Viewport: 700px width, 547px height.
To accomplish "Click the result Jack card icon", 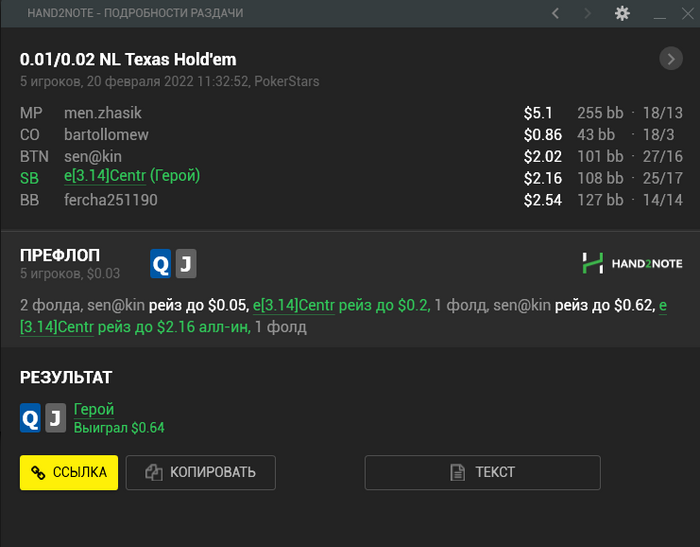I will click(x=55, y=418).
